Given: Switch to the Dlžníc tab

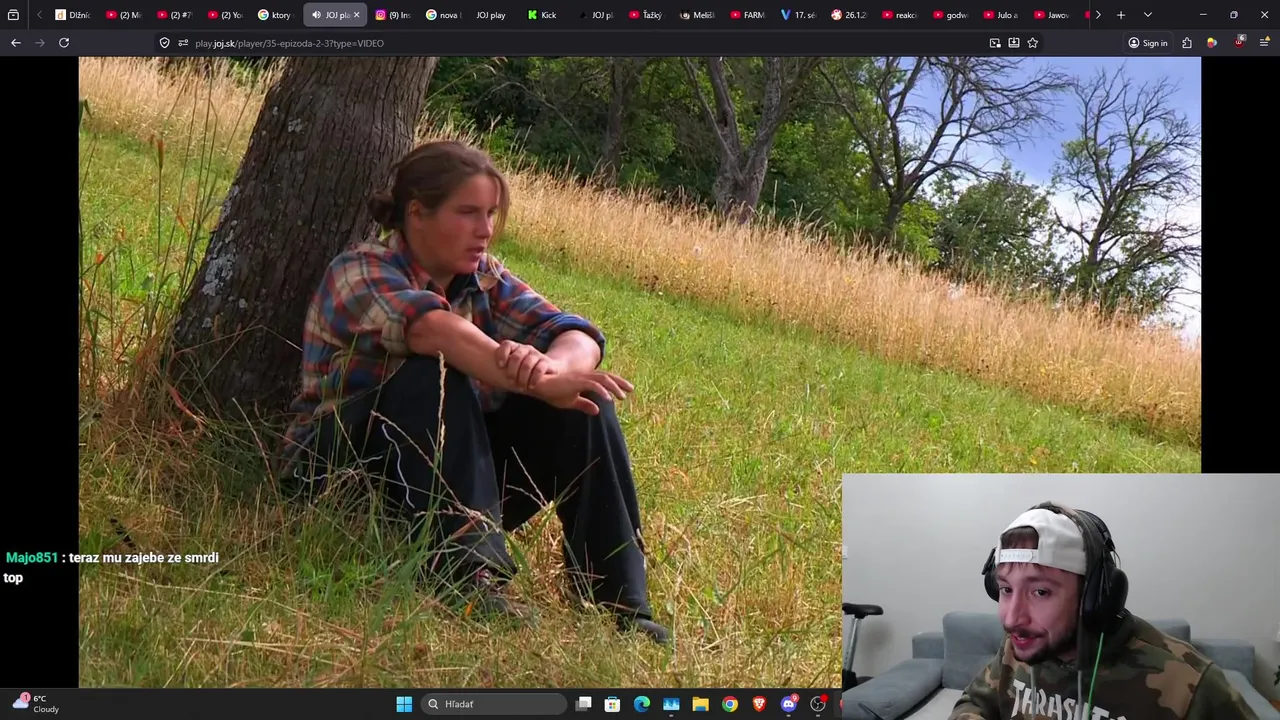Looking at the screenshot, I should (73, 15).
